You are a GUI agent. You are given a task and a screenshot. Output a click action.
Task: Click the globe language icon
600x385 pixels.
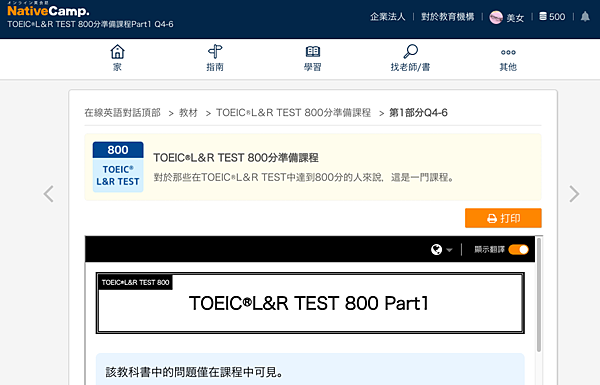pyautogui.click(x=437, y=250)
